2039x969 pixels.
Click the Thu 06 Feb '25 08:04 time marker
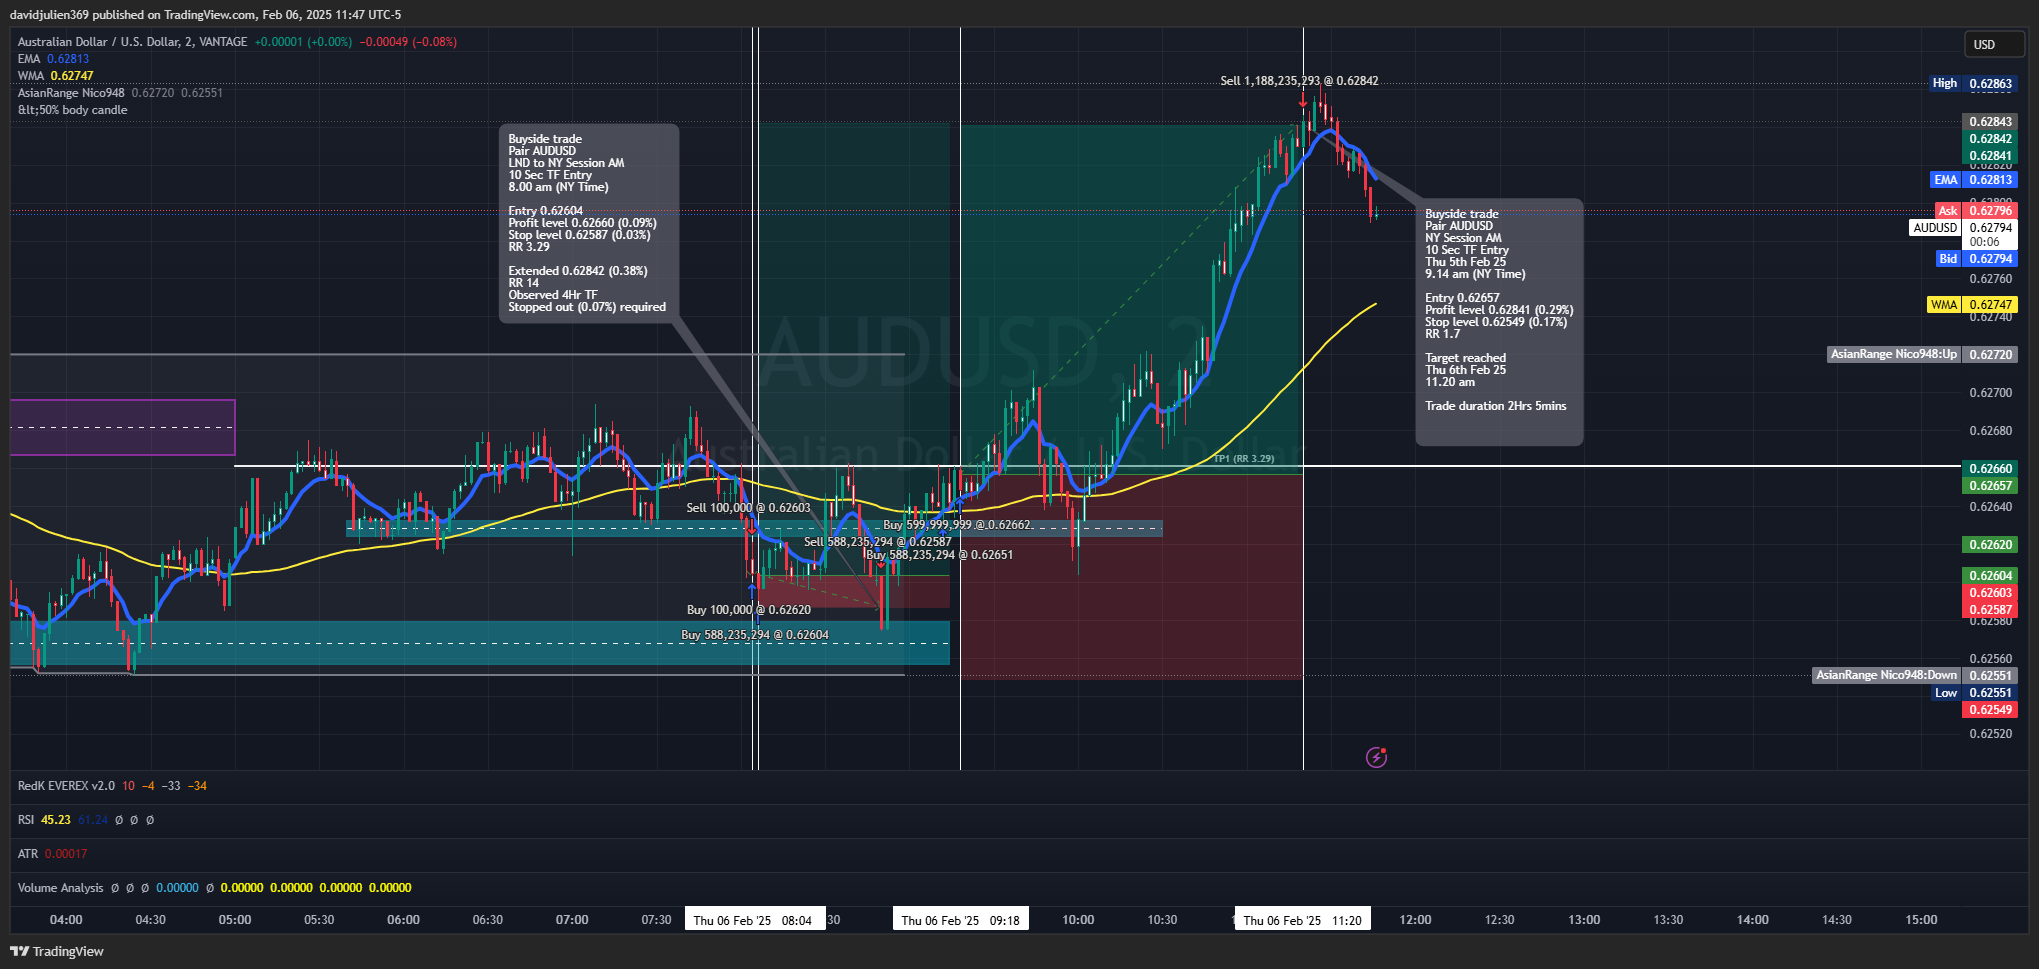pyautogui.click(x=755, y=920)
